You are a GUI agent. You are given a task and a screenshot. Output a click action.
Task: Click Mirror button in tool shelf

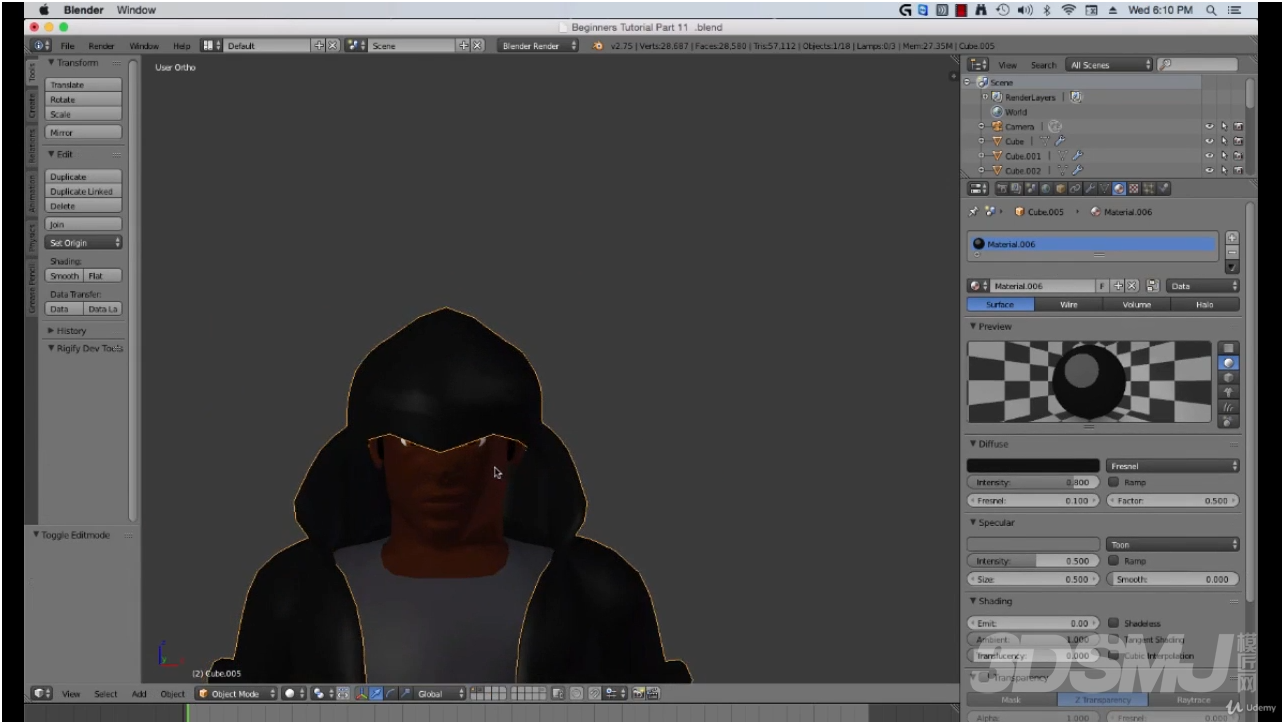[x=84, y=132]
